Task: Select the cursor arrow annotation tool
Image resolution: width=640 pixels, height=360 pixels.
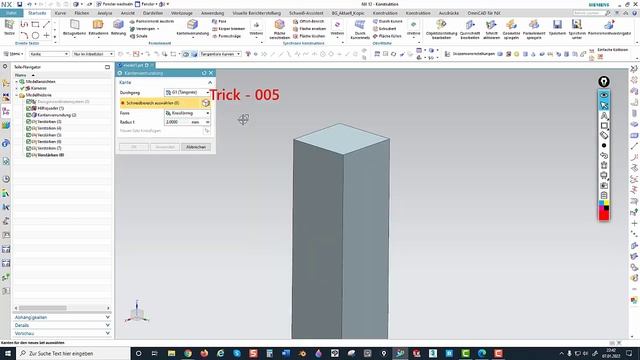Action: [x=604, y=105]
